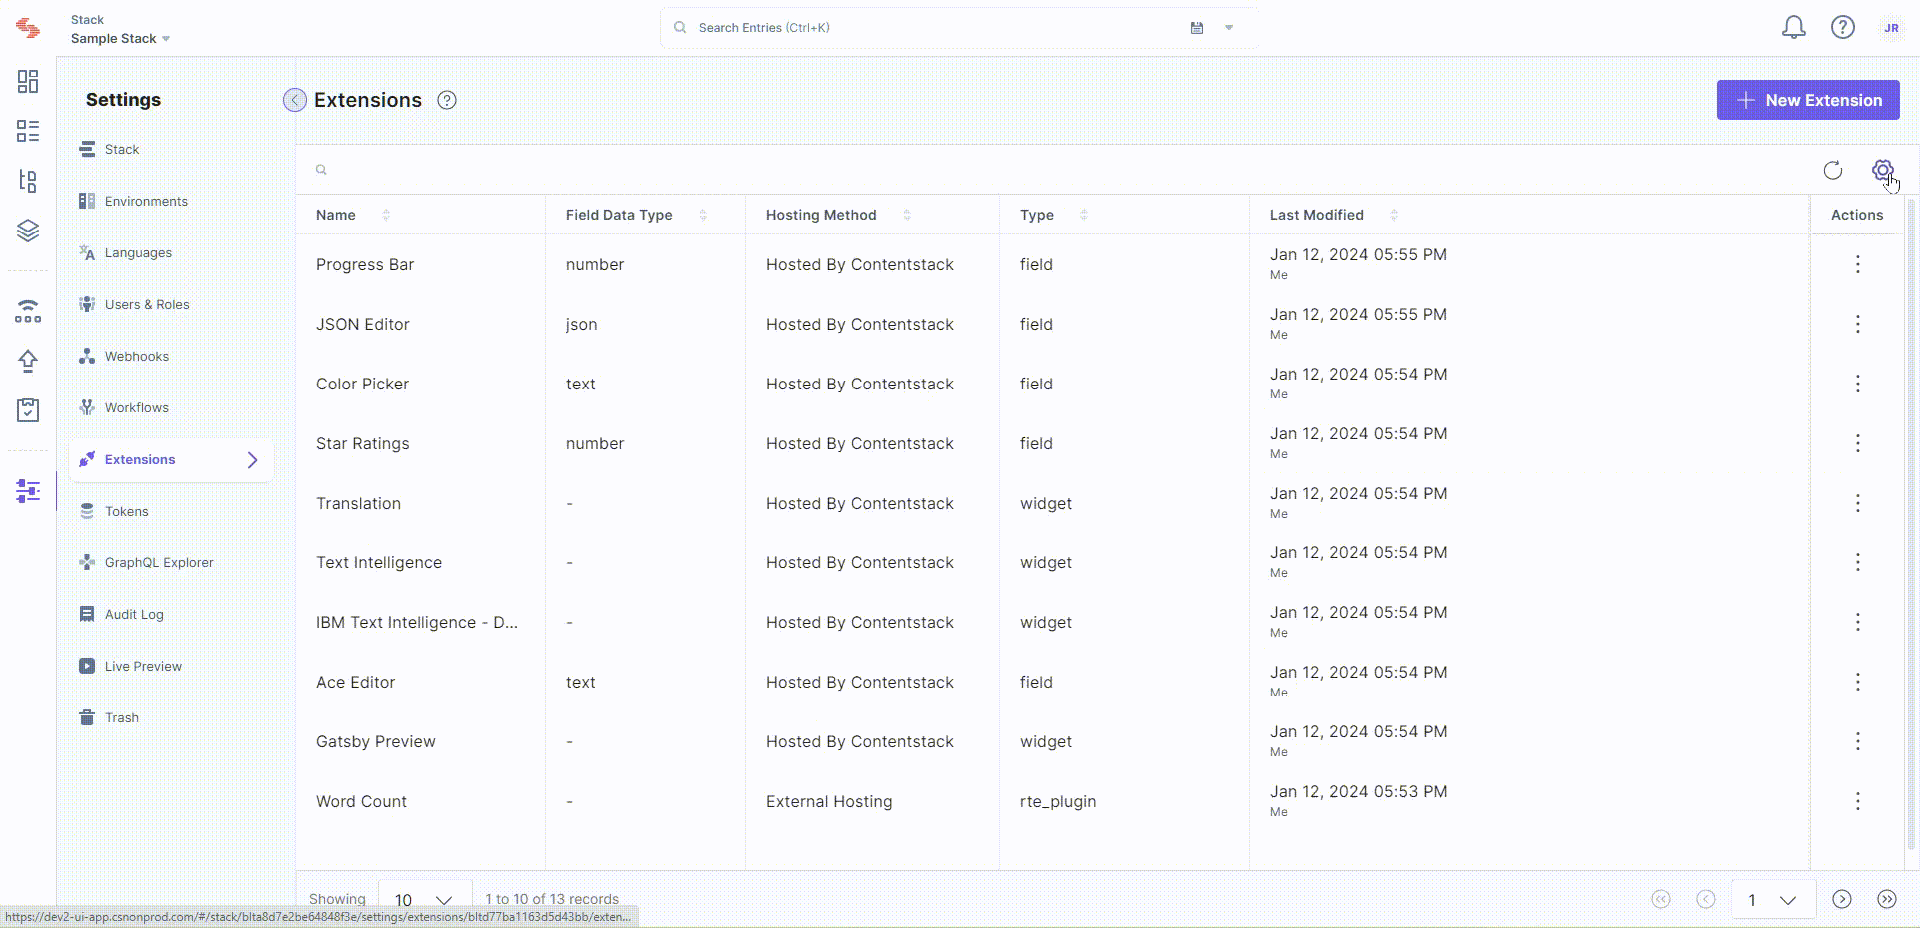Open the page number dropdown
Viewport: 1920px width, 928px height.
pos(1774,899)
